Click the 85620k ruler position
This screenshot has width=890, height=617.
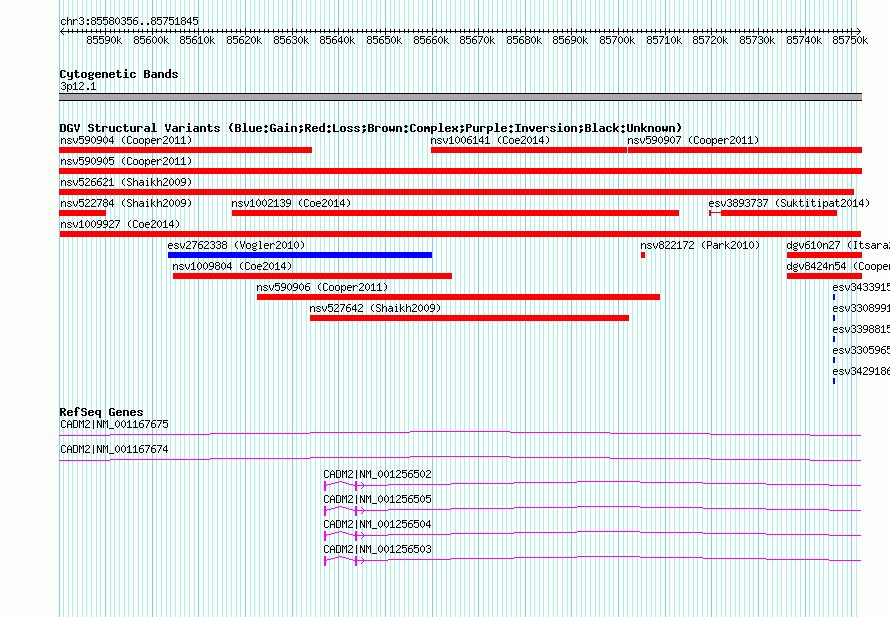(x=244, y=40)
